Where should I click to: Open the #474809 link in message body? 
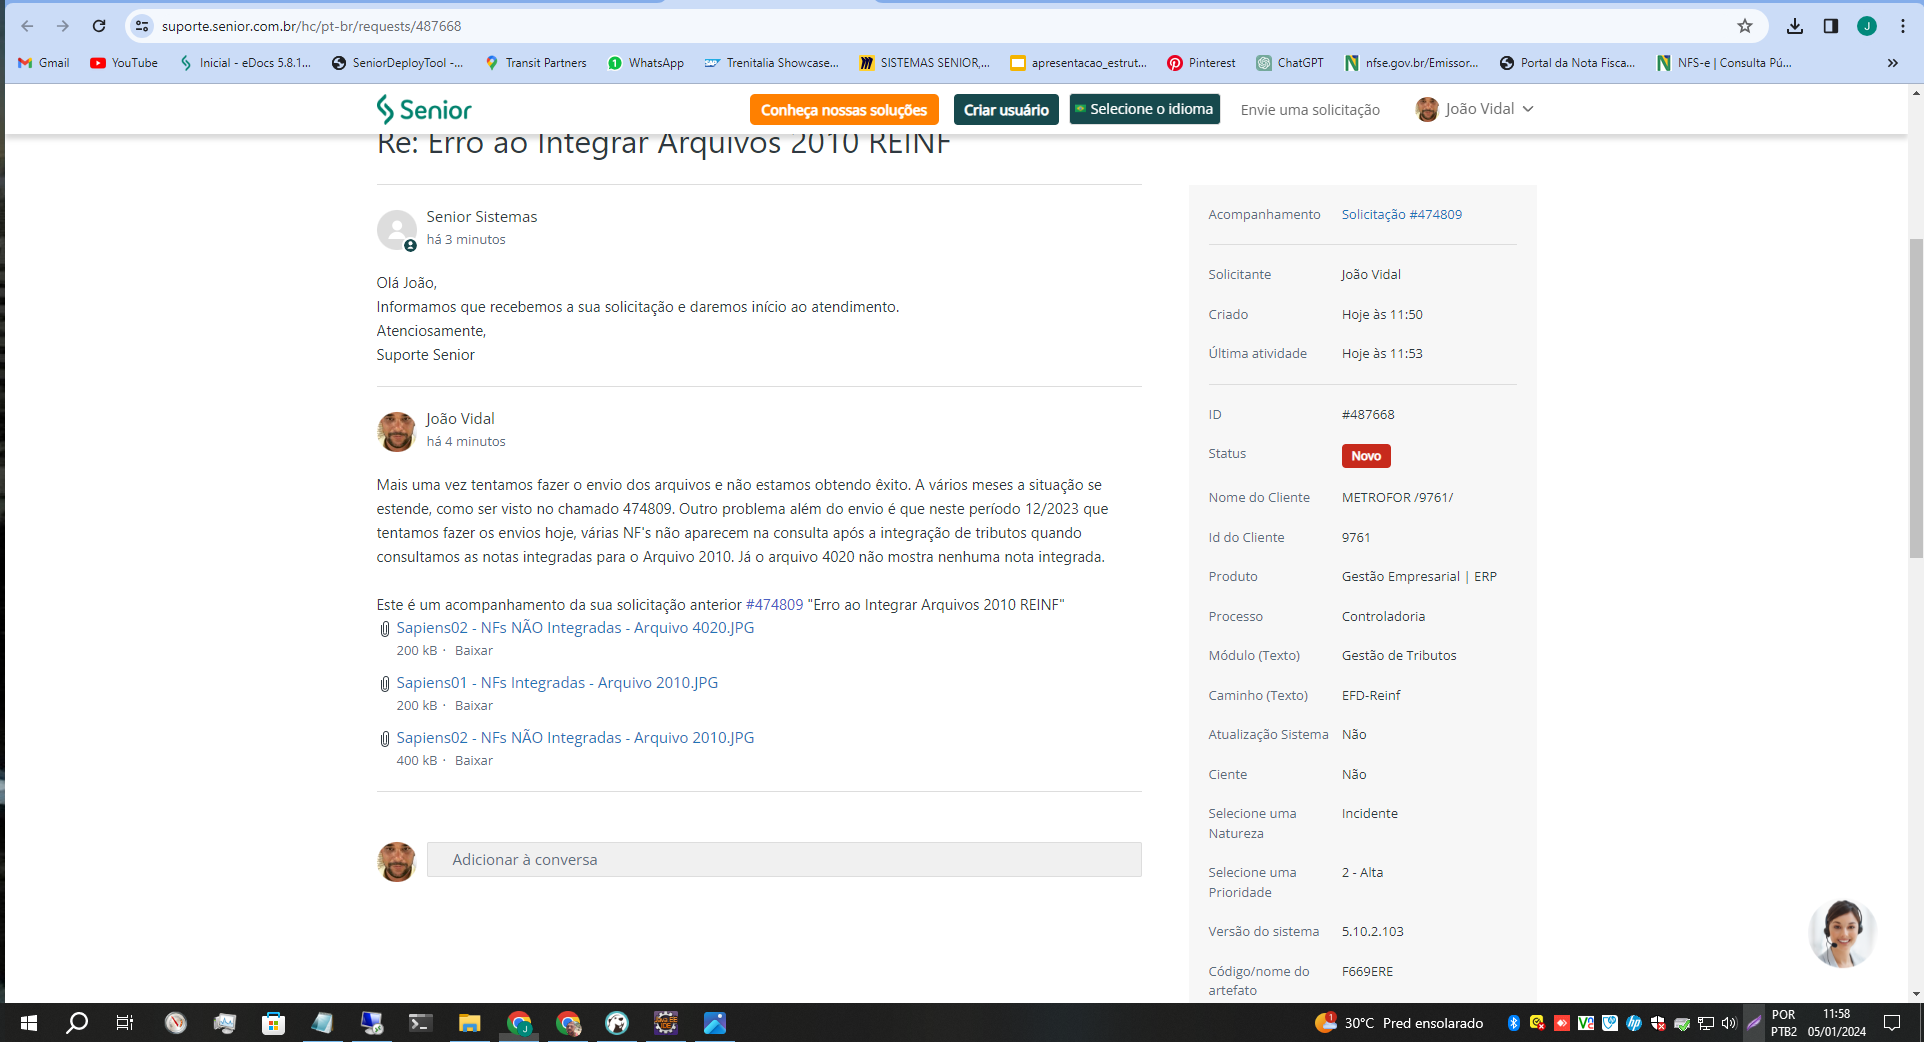click(x=774, y=605)
